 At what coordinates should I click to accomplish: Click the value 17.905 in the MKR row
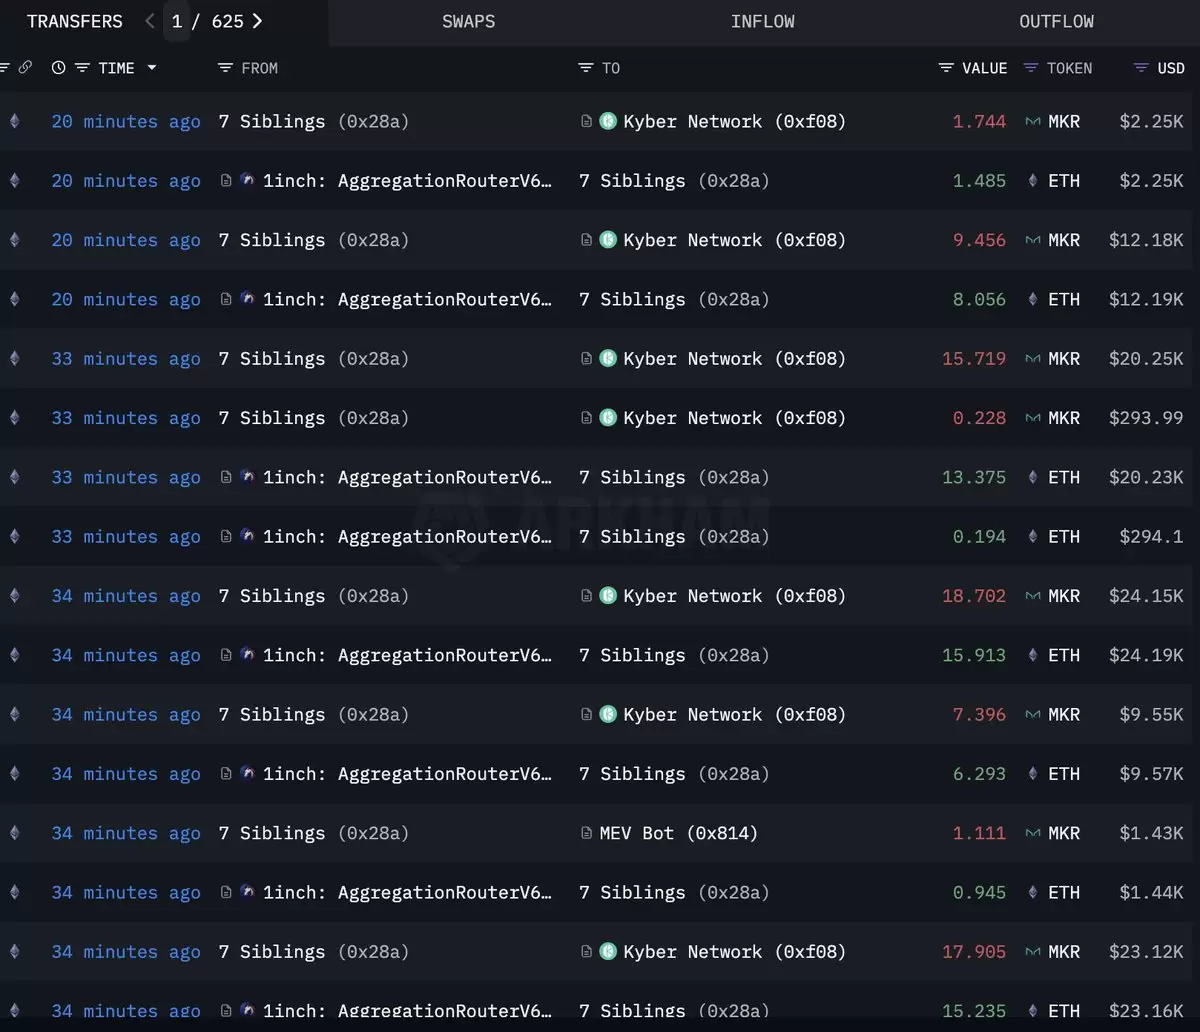(x=974, y=952)
